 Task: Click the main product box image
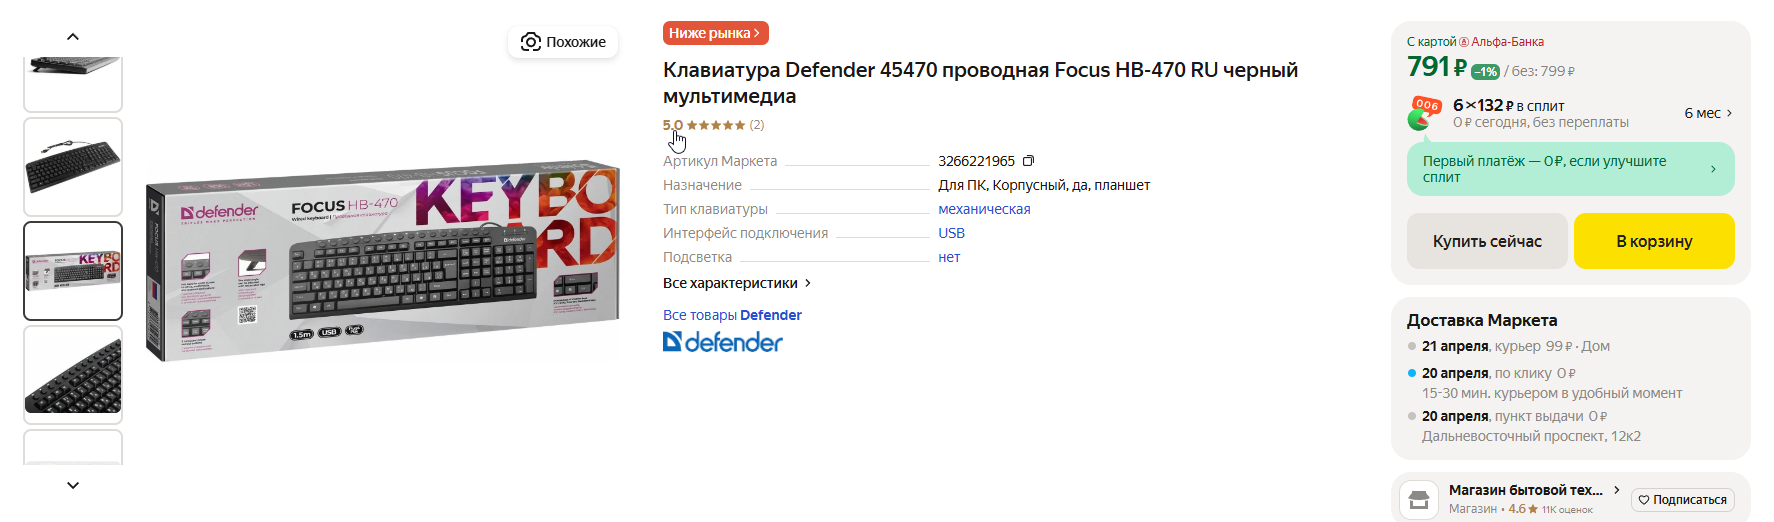coord(382,262)
